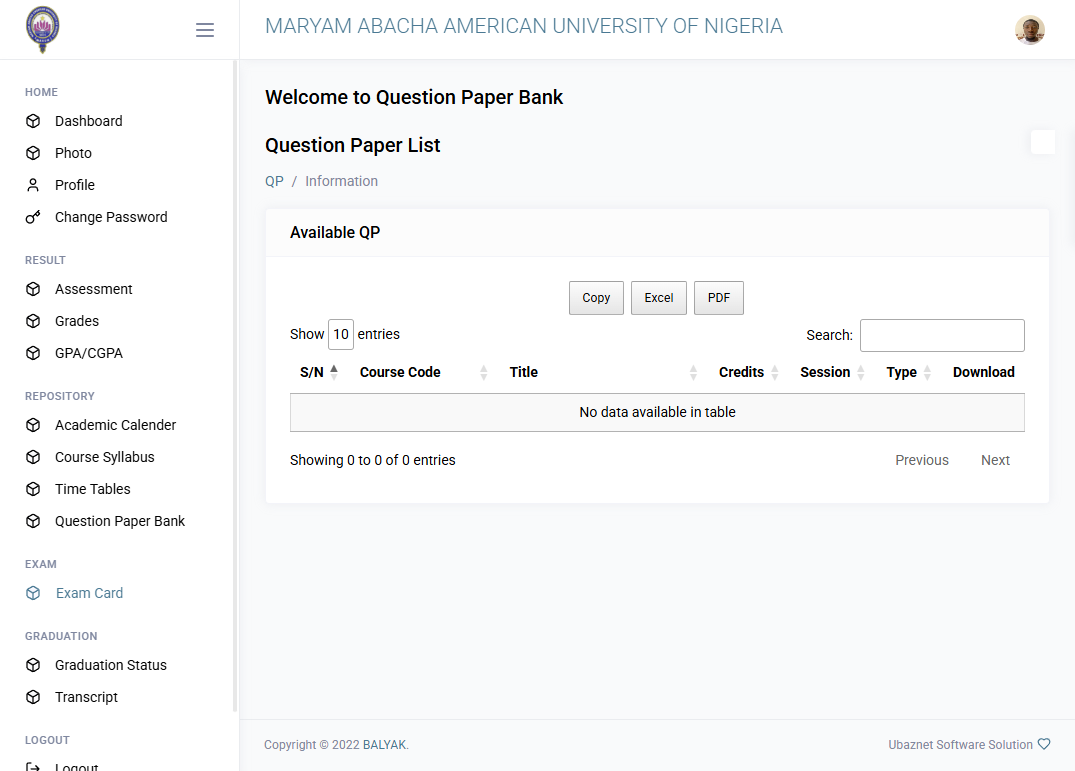Viewport: 1075px width, 771px height.
Task: Export the table to Excel
Action: pyautogui.click(x=659, y=298)
